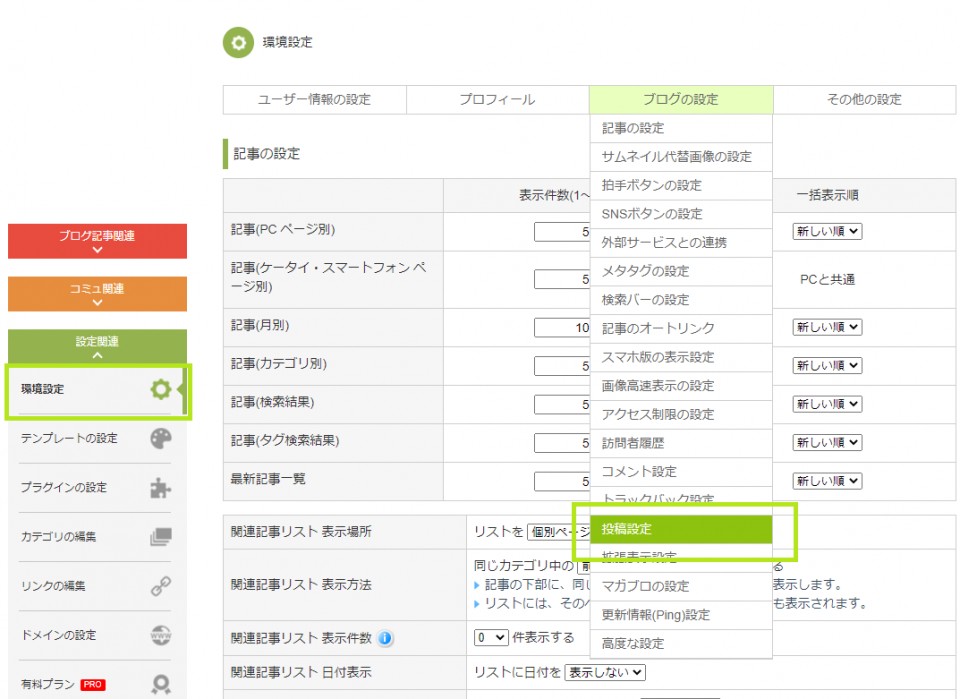Click the blue info icon by 関連記事リスト 表示件数
Screen dimensions: 960x699
[x=385, y=639]
